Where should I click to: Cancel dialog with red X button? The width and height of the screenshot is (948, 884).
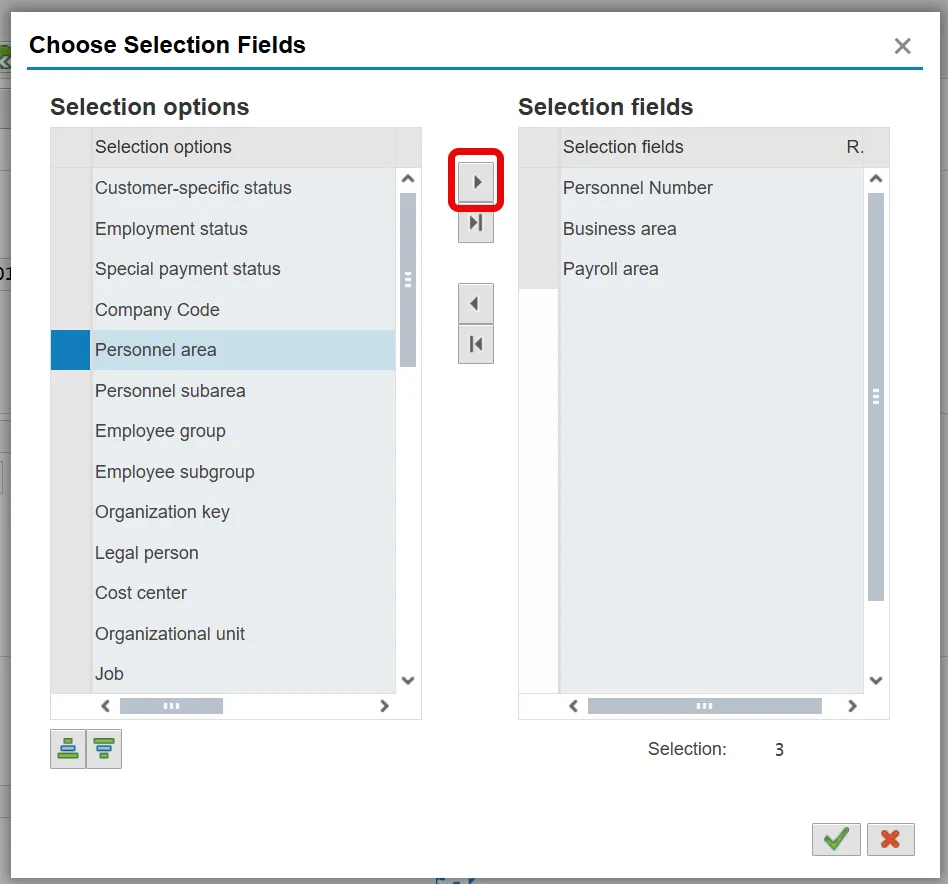click(x=890, y=839)
